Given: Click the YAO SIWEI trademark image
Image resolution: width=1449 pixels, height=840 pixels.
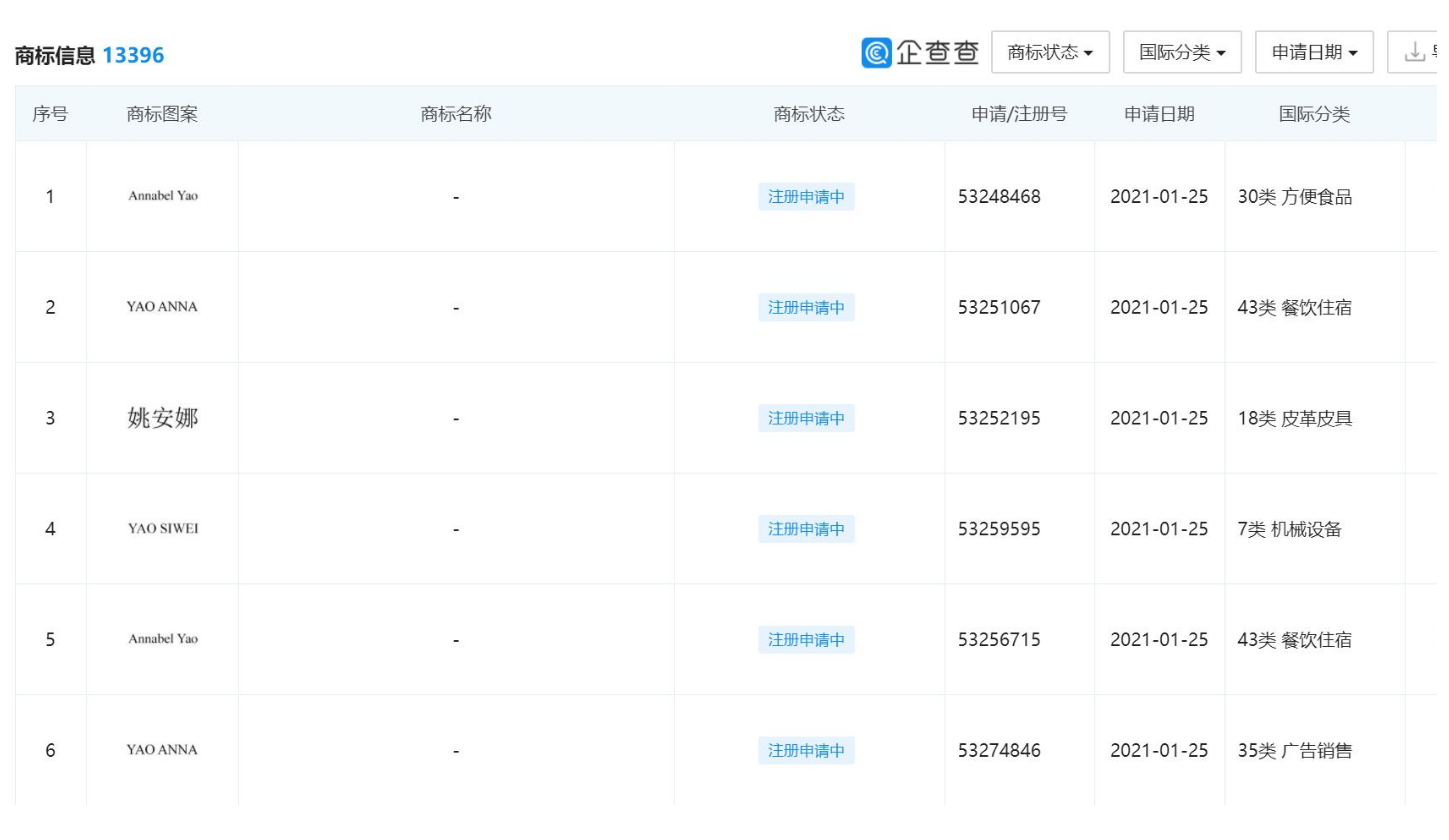Looking at the screenshot, I should coord(163,529).
